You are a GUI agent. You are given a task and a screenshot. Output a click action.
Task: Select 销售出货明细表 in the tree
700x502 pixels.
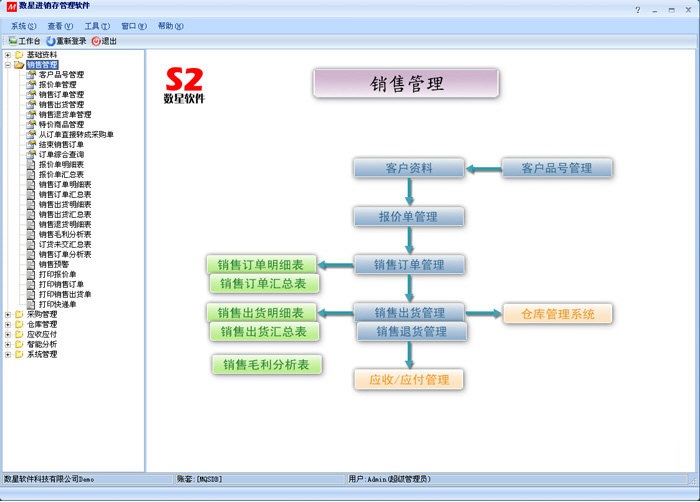[x=65, y=205]
